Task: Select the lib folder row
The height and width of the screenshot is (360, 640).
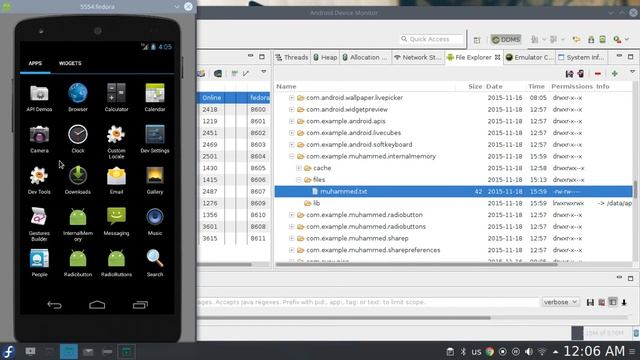Action: click(453, 203)
